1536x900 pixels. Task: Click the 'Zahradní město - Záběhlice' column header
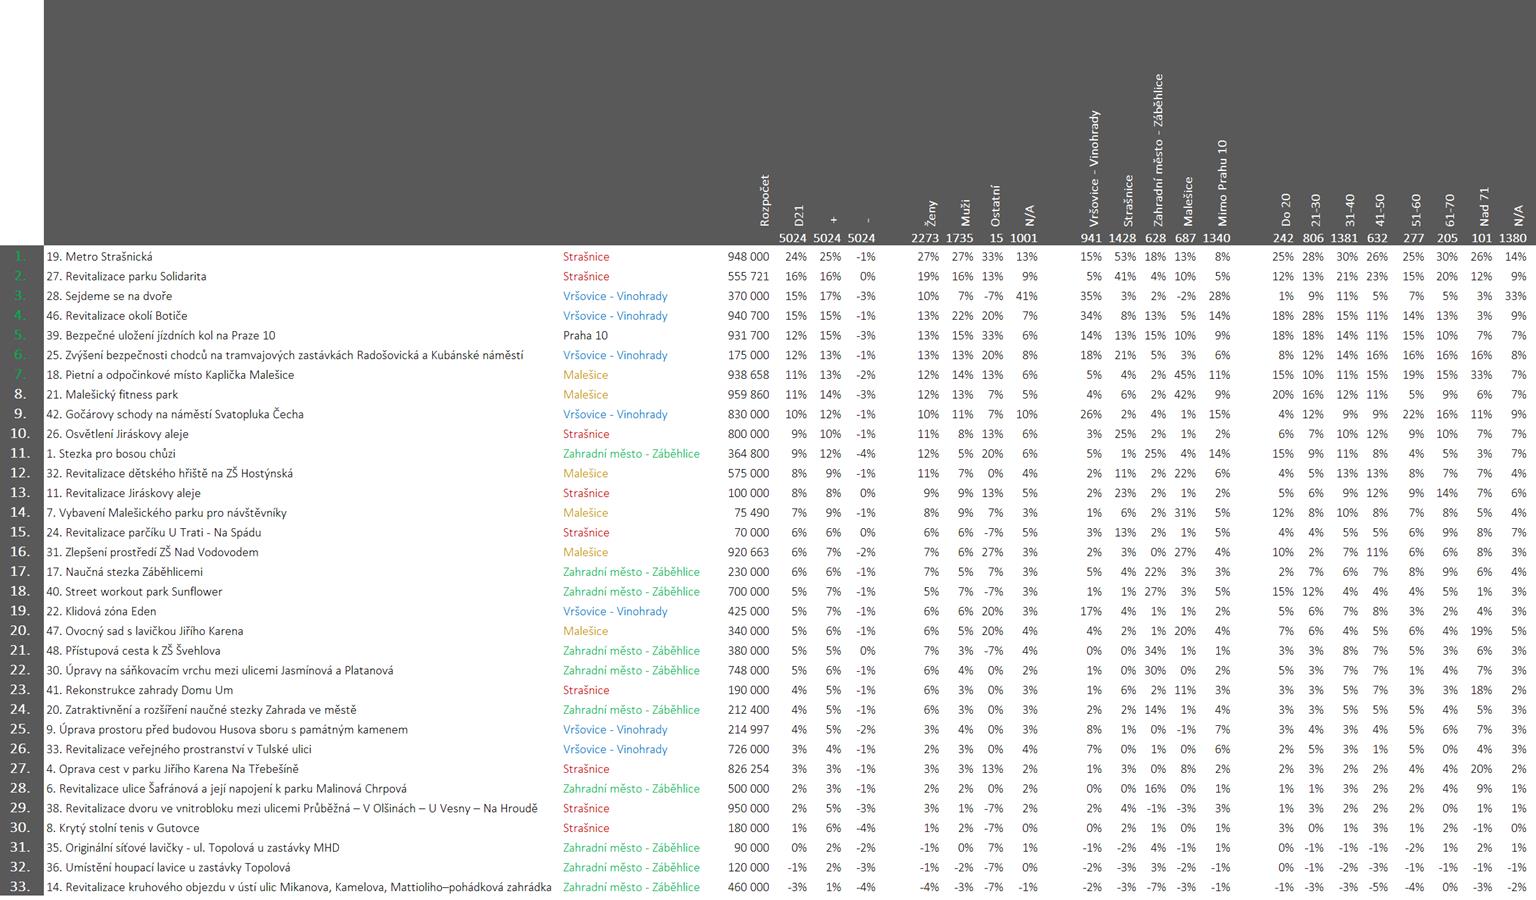pos(1159,150)
